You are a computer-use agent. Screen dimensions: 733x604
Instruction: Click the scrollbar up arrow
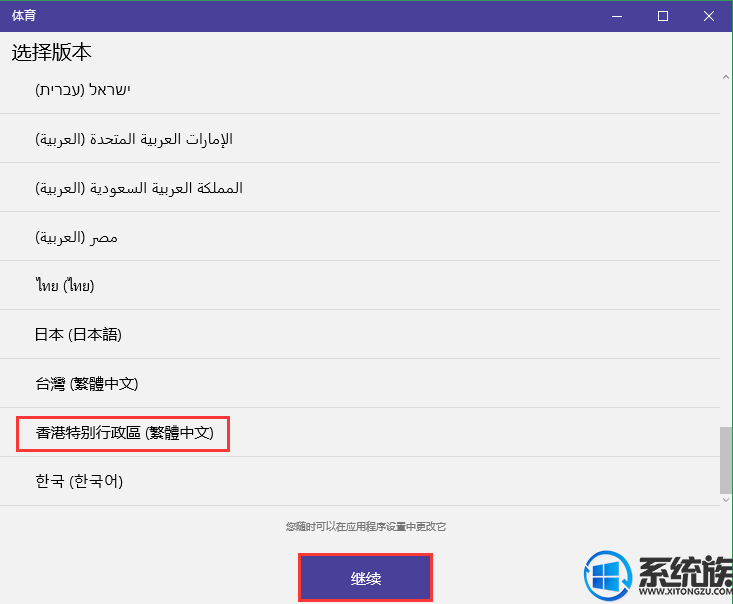tap(726, 77)
